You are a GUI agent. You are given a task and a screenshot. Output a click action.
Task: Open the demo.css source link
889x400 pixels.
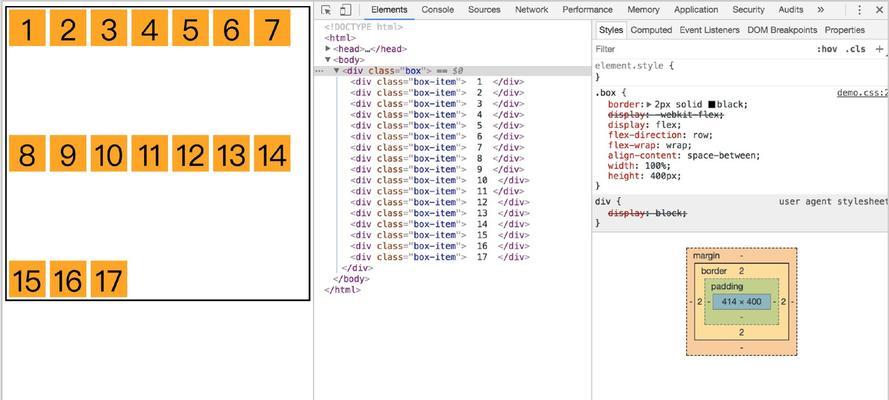[x=862, y=93]
